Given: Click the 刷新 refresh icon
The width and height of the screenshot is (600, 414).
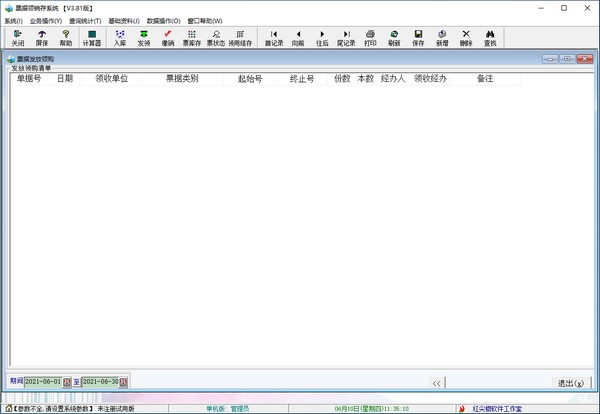Looking at the screenshot, I should point(394,38).
